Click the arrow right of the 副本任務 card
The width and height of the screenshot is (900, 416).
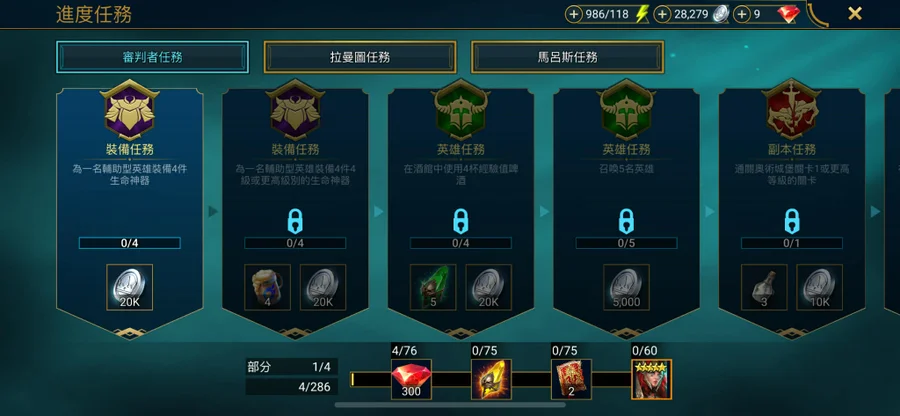875,212
